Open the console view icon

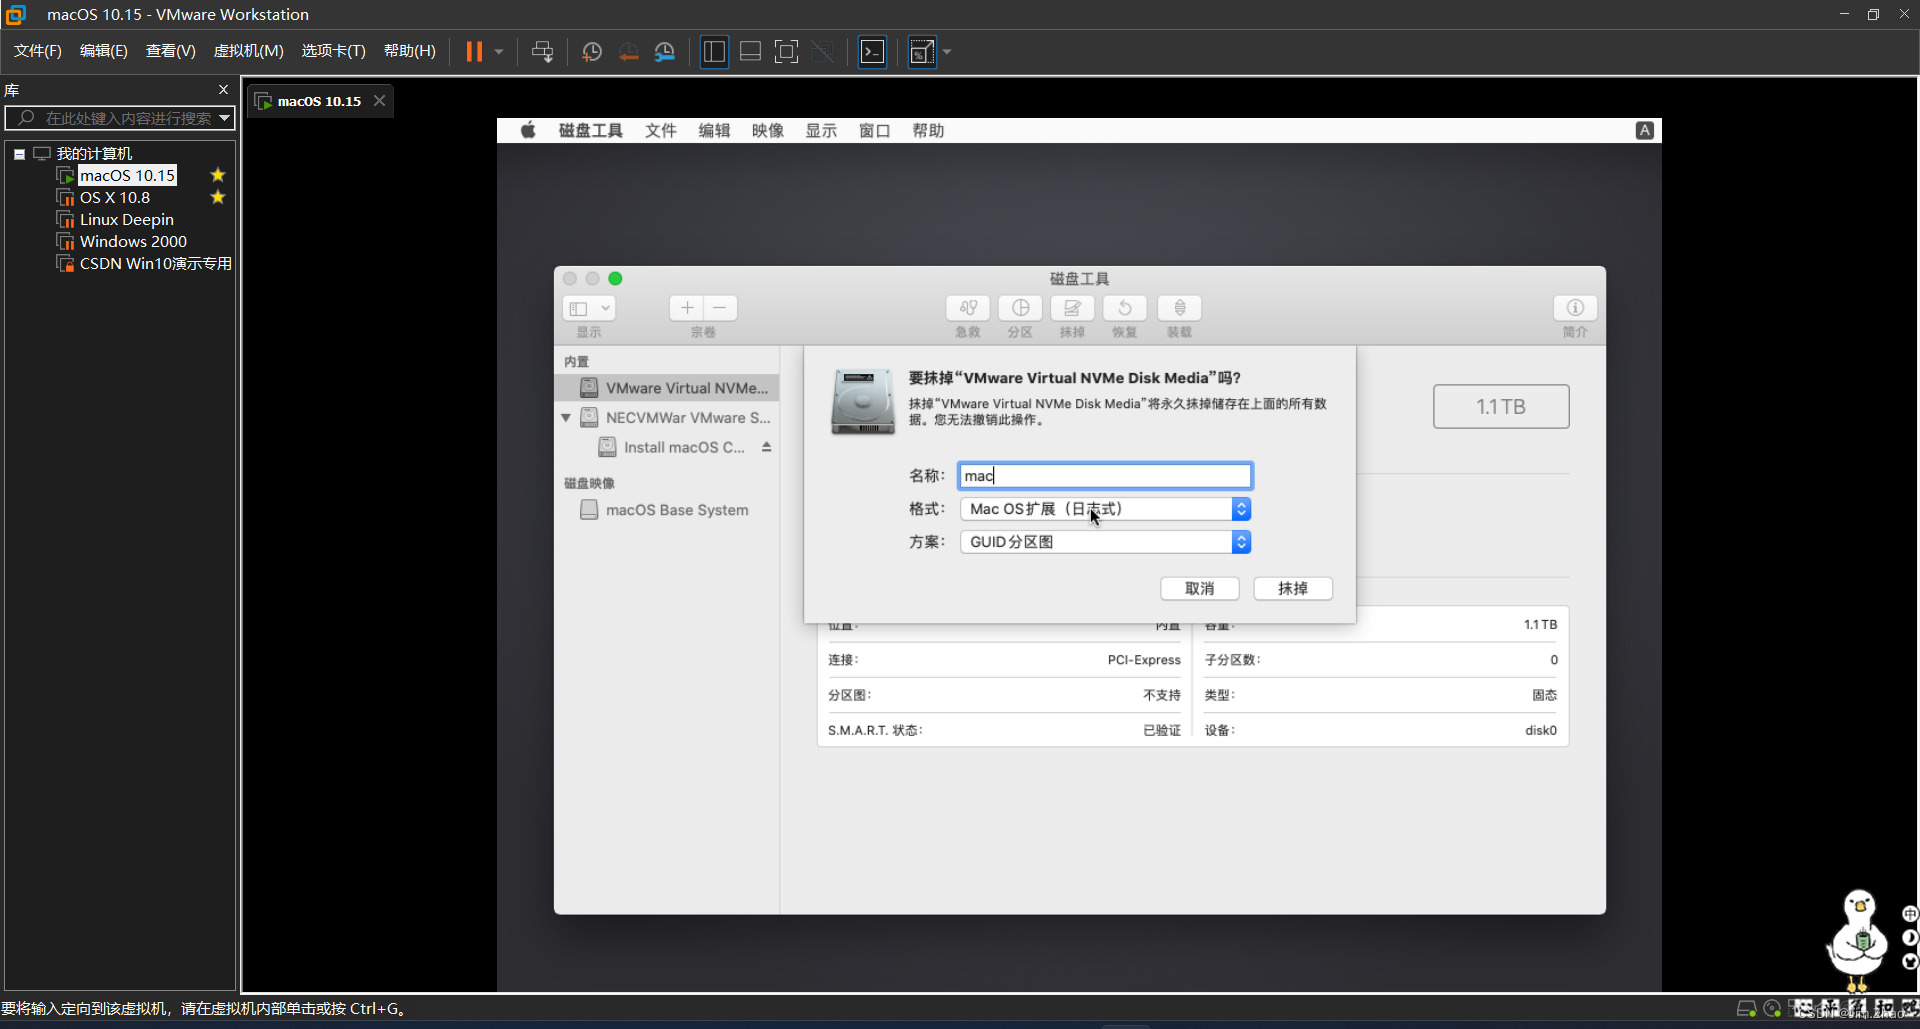click(x=873, y=52)
